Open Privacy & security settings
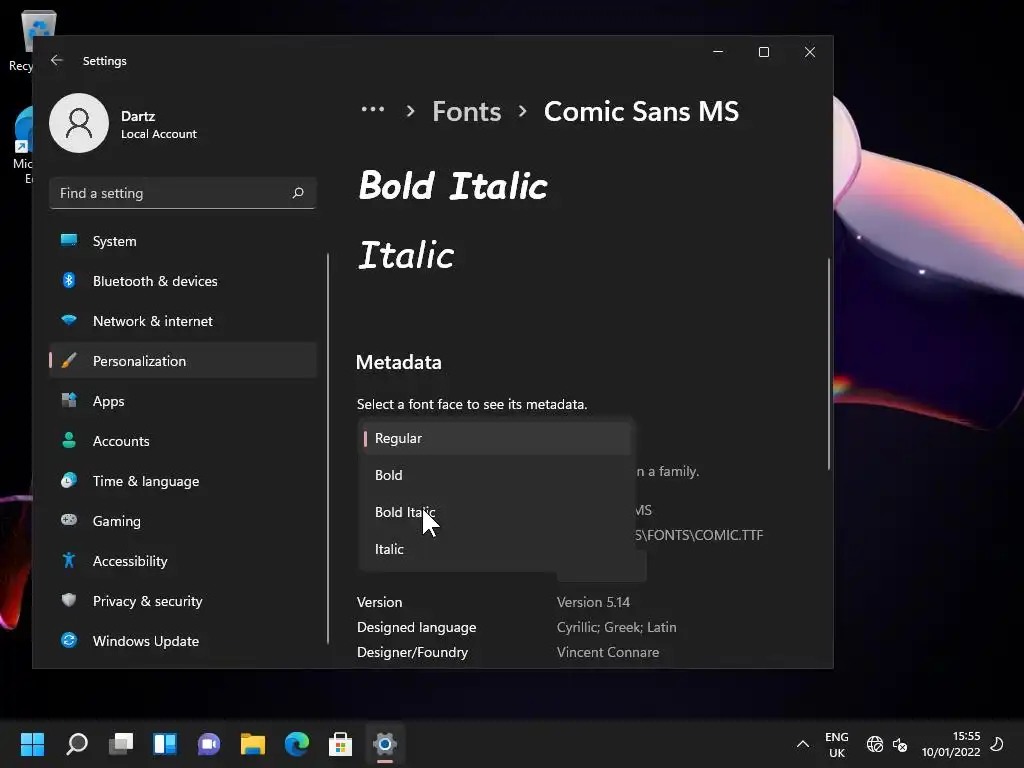The height and width of the screenshot is (768, 1024). pos(183,601)
